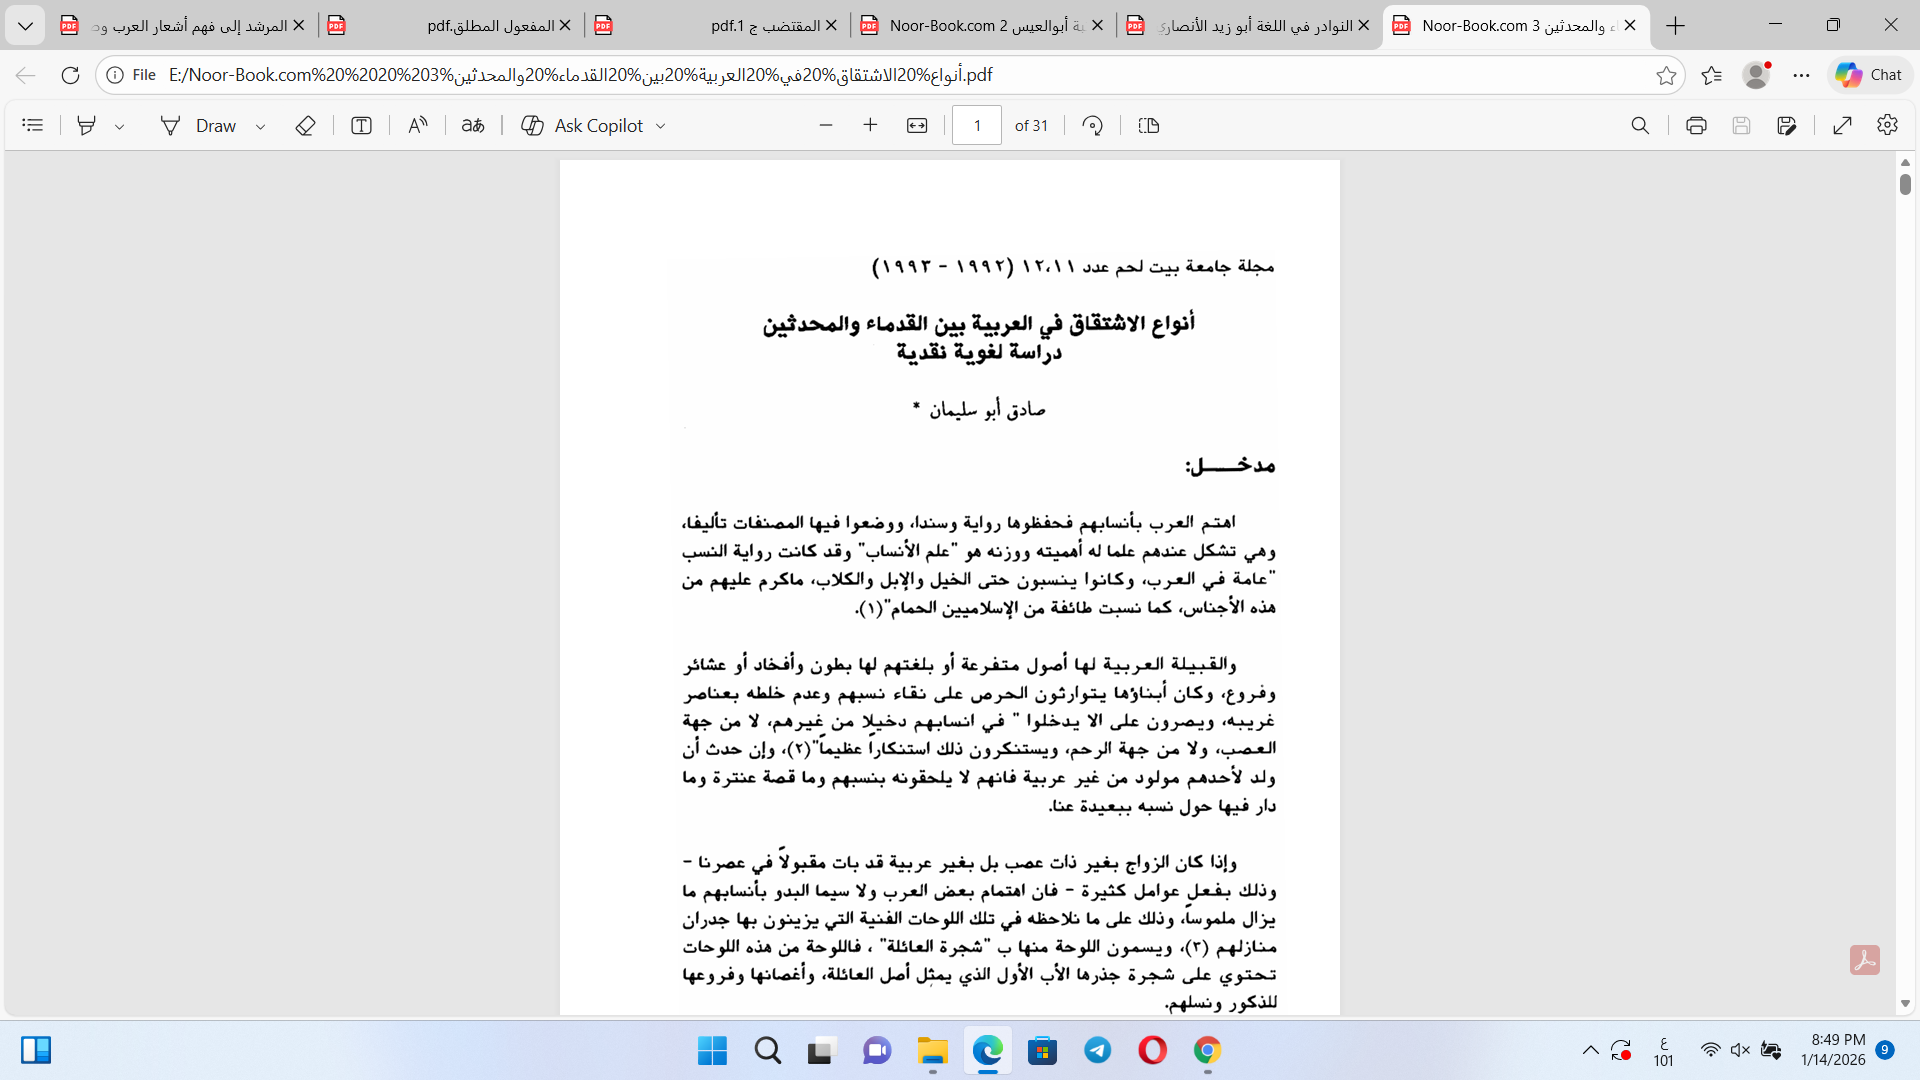This screenshot has width=1920, height=1080.
Task: Show hidden system tray icons
Action: tap(1590, 1050)
